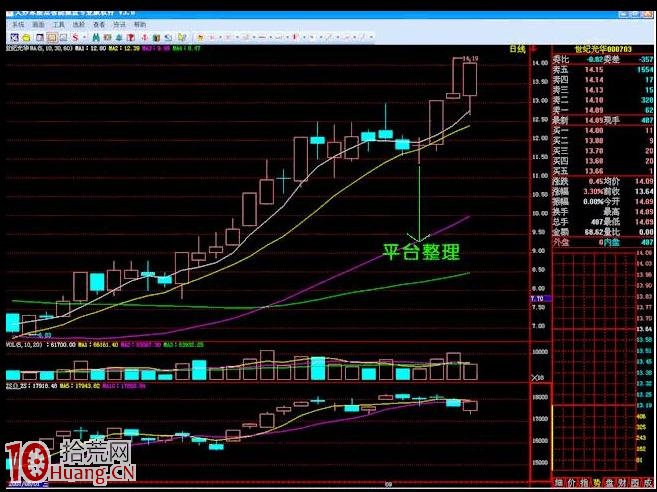
Task: Switch to the 图 tab
Action: point(635,482)
